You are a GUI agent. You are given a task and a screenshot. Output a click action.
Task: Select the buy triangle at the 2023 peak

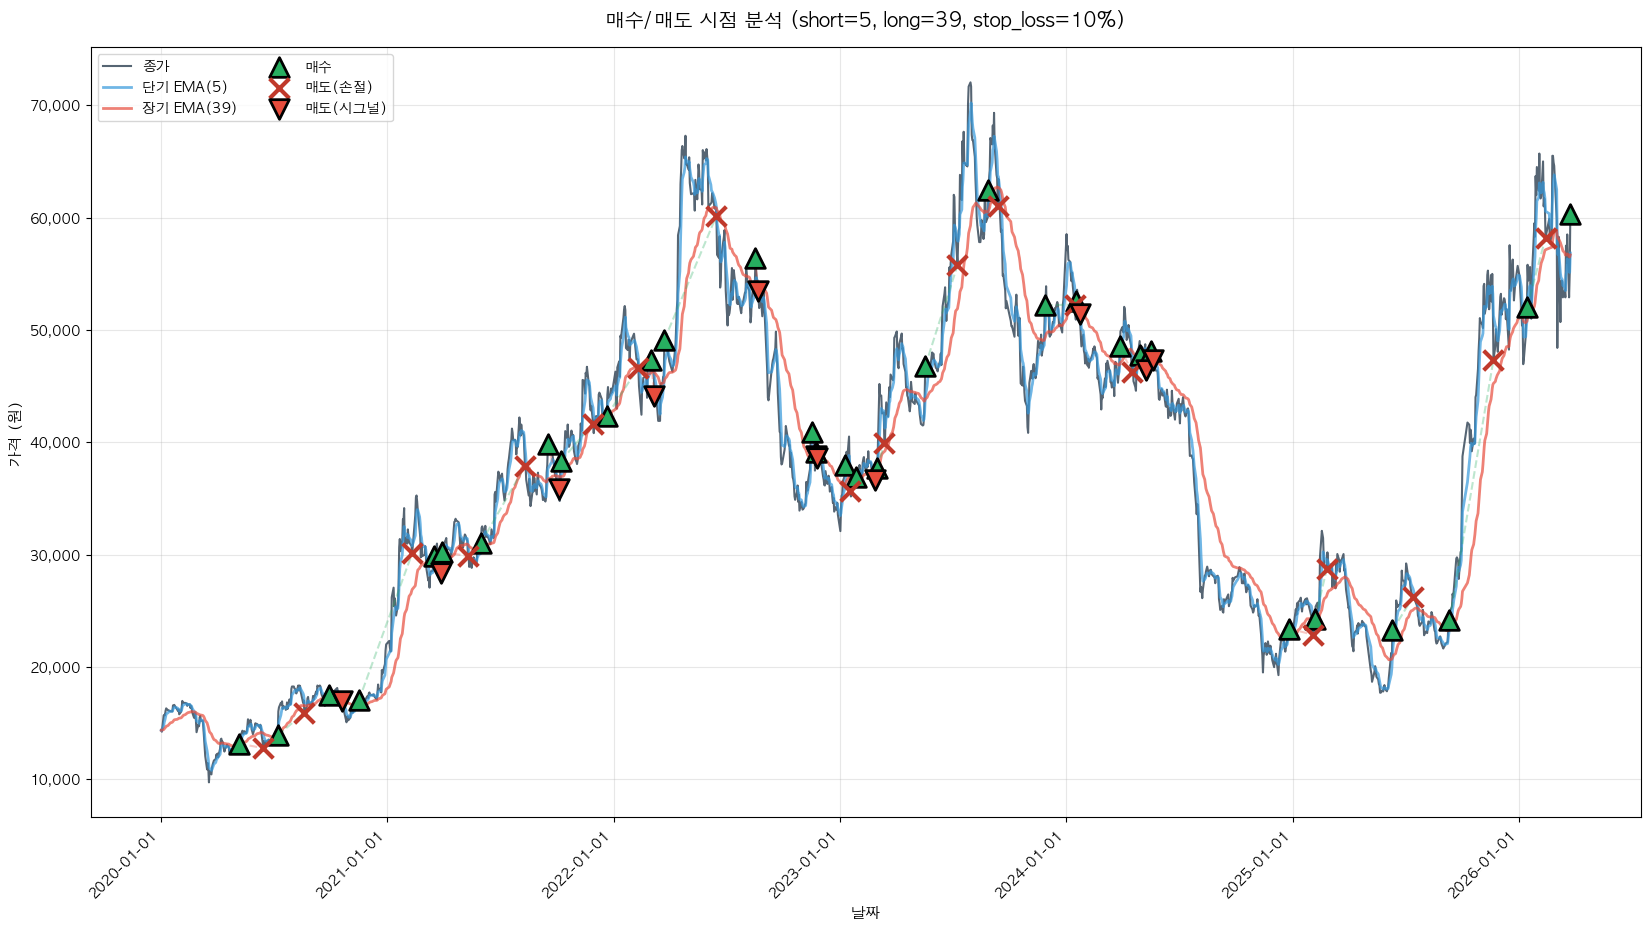(x=988, y=191)
